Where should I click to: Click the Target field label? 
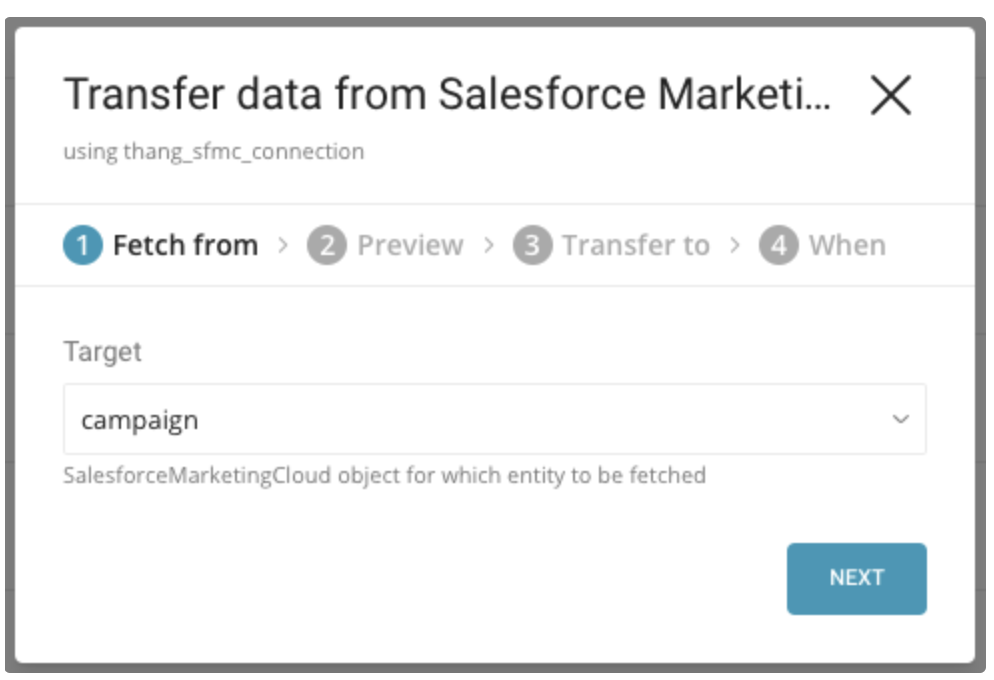(103, 352)
